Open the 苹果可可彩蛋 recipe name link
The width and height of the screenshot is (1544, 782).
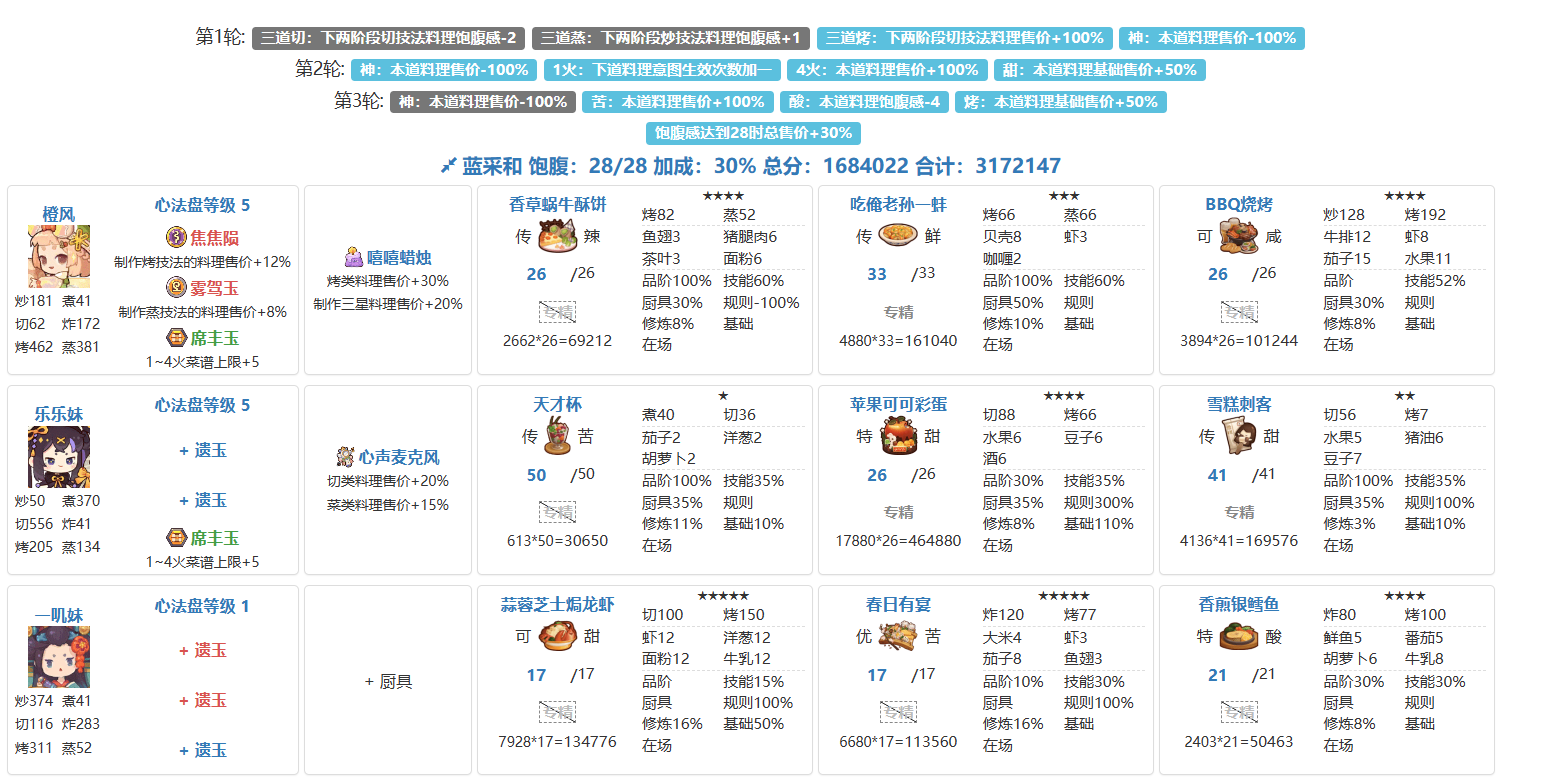[898, 405]
